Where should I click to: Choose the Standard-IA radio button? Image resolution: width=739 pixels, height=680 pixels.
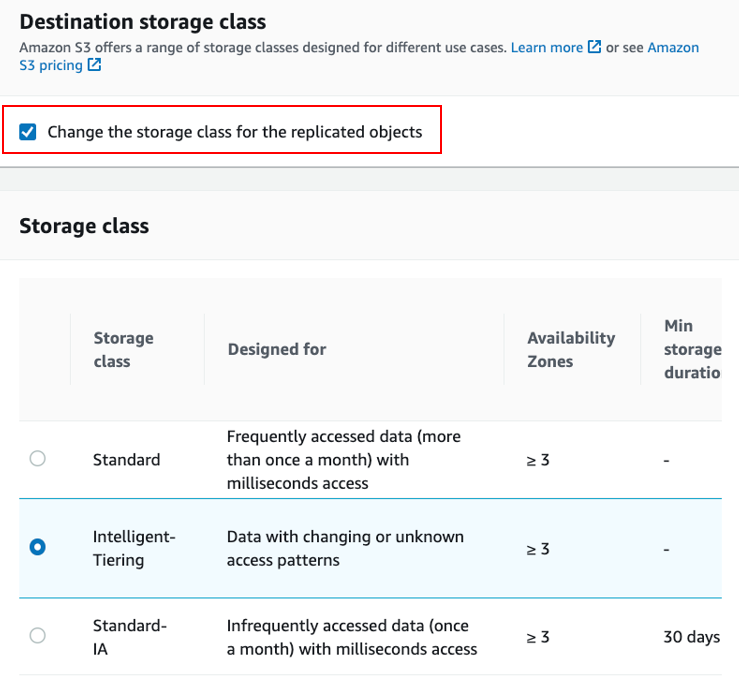38,636
